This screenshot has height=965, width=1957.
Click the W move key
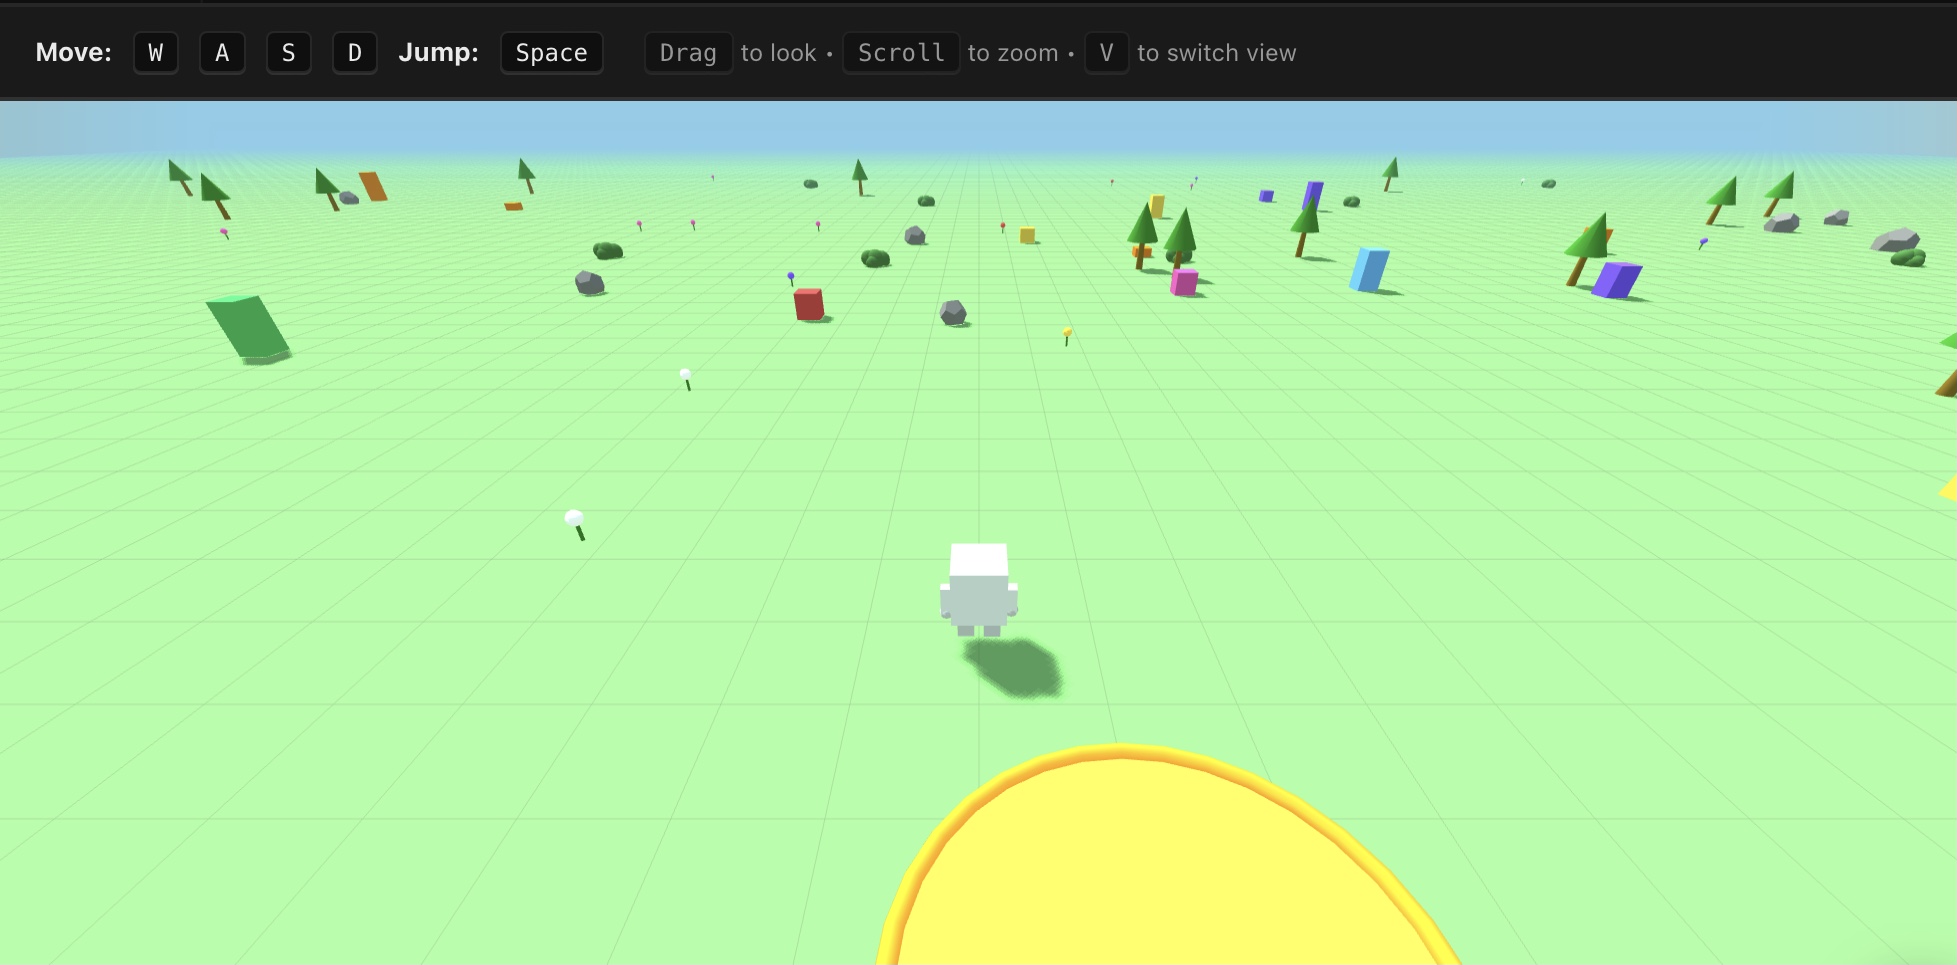coord(156,53)
